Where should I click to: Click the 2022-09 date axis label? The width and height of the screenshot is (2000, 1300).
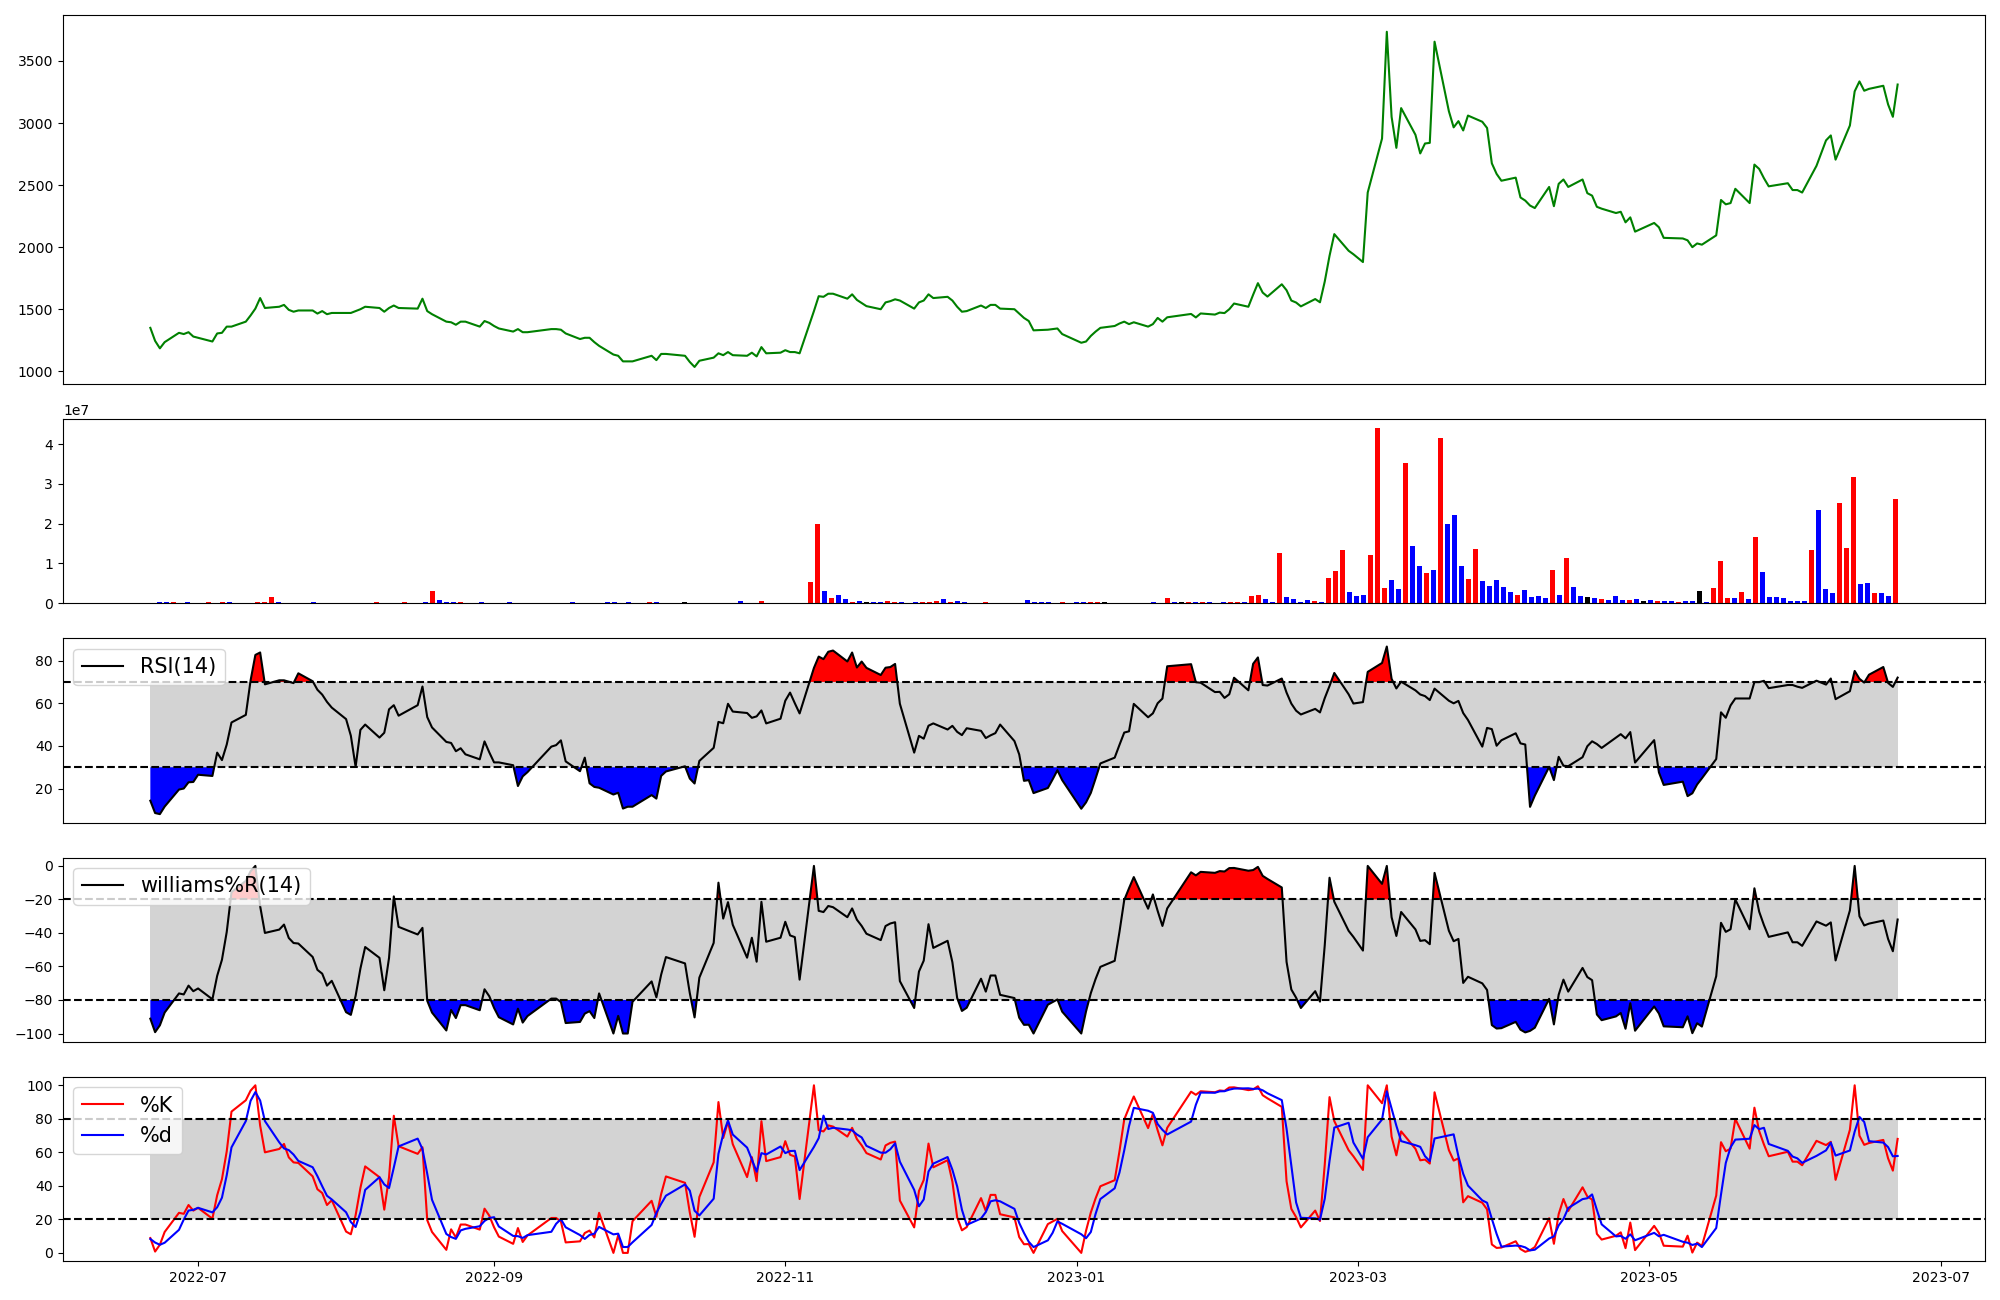(494, 1277)
